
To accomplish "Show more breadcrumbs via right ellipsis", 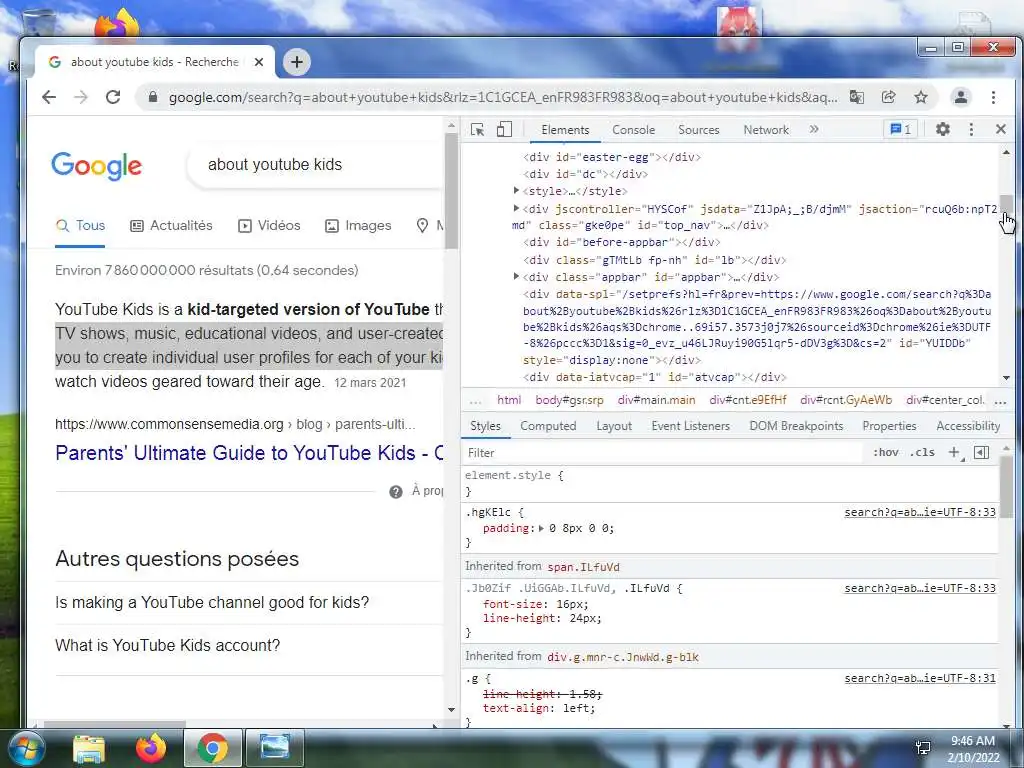I will tap(1000, 400).
